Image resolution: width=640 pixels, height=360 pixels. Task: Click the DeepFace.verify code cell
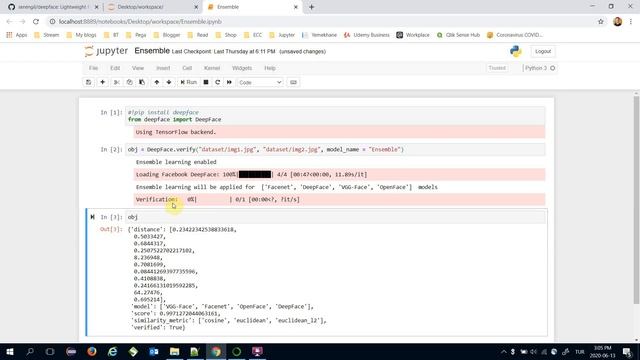pos(335,150)
